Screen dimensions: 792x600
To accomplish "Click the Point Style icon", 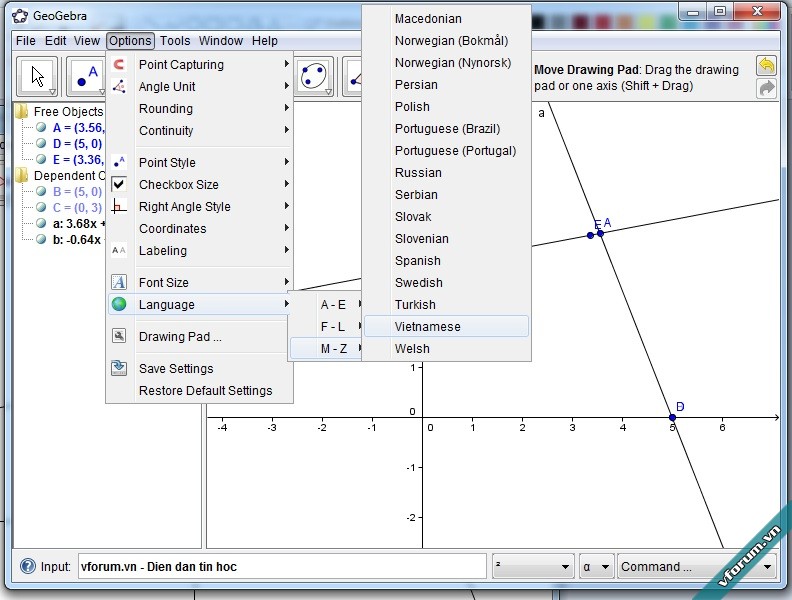I will tap(119, 162).
